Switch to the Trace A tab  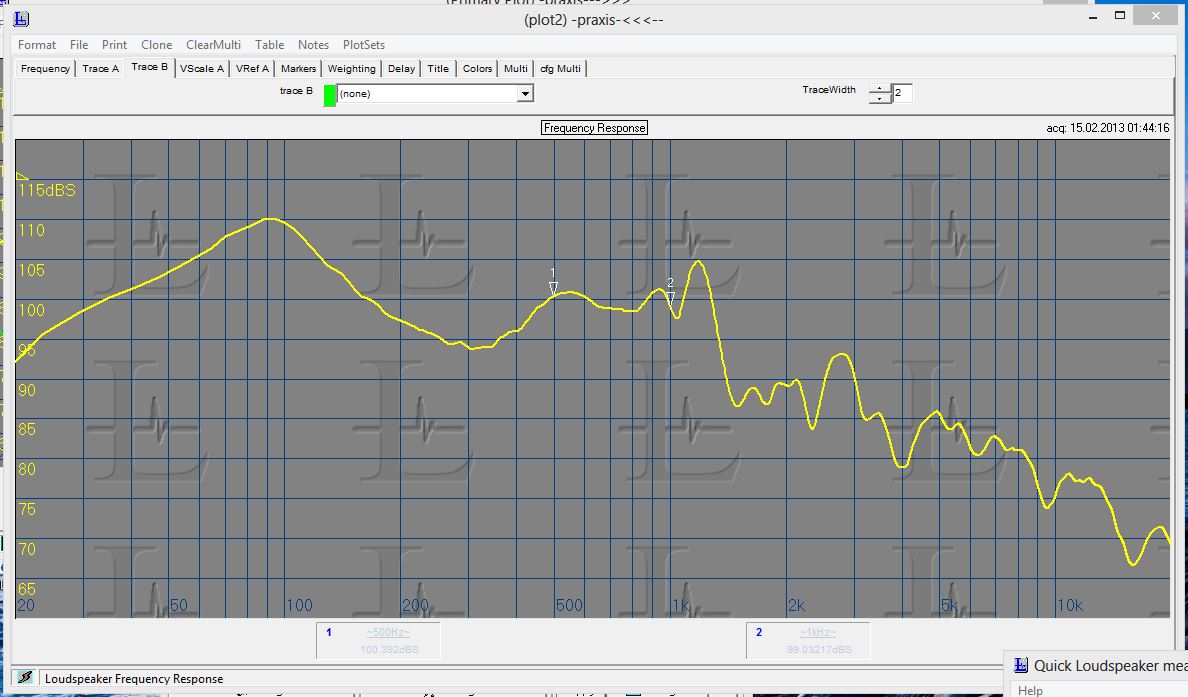click(101, 68)
